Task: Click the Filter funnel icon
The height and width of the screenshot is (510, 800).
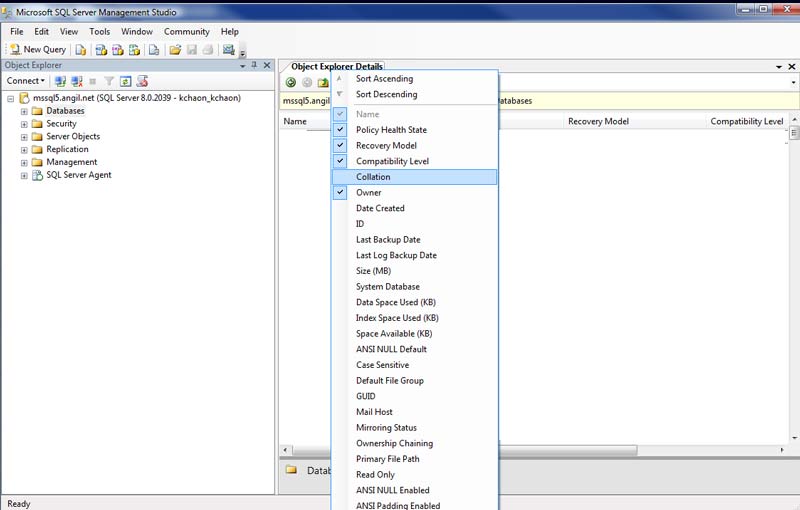Action: click(109, 81)
